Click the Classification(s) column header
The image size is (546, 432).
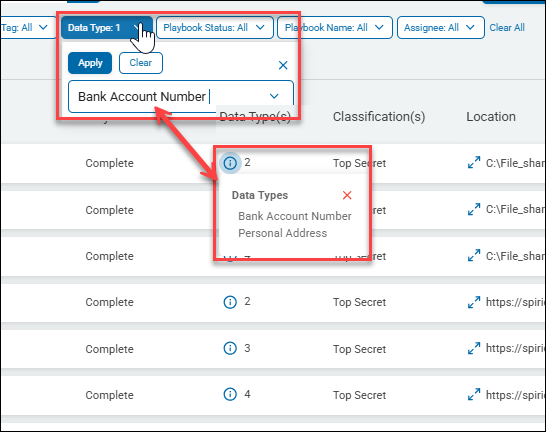point(379,117)
